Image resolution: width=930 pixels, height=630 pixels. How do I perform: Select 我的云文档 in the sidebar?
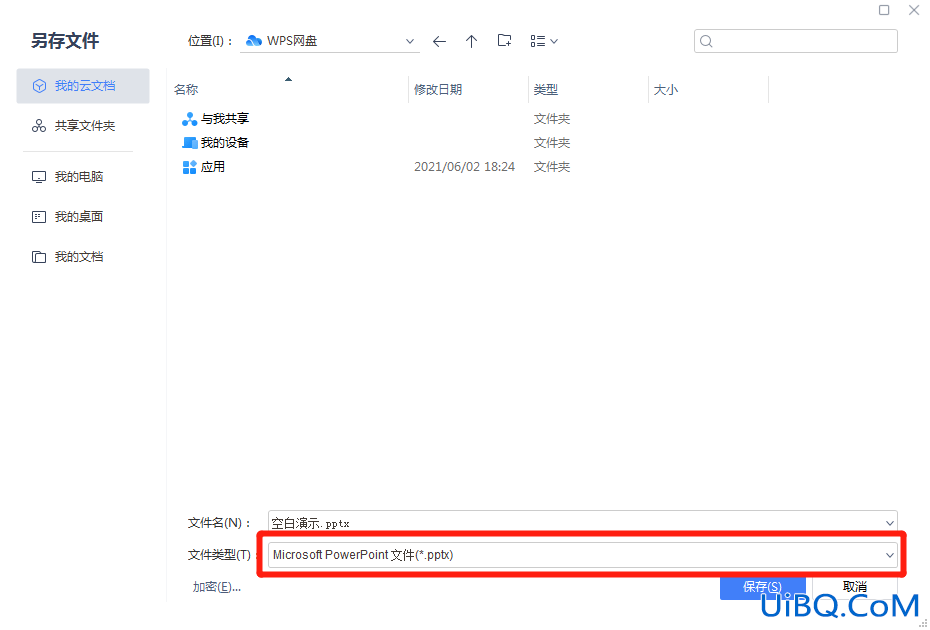pyautogui.click(x=83, y=86)
